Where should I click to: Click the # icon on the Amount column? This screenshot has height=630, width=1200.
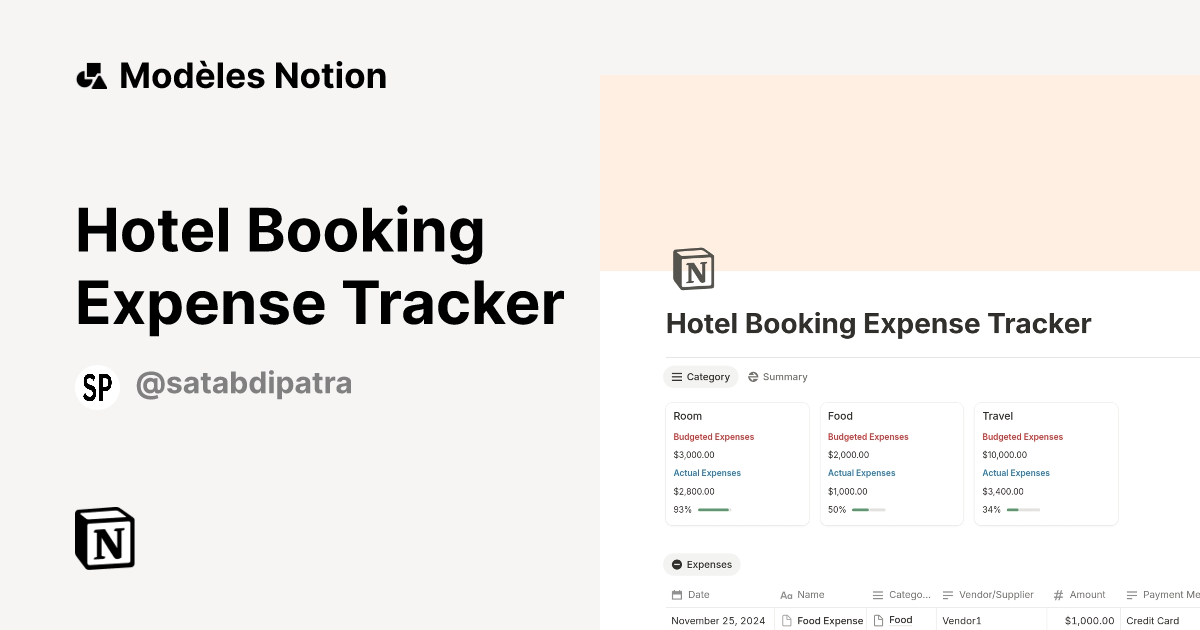1057,594
